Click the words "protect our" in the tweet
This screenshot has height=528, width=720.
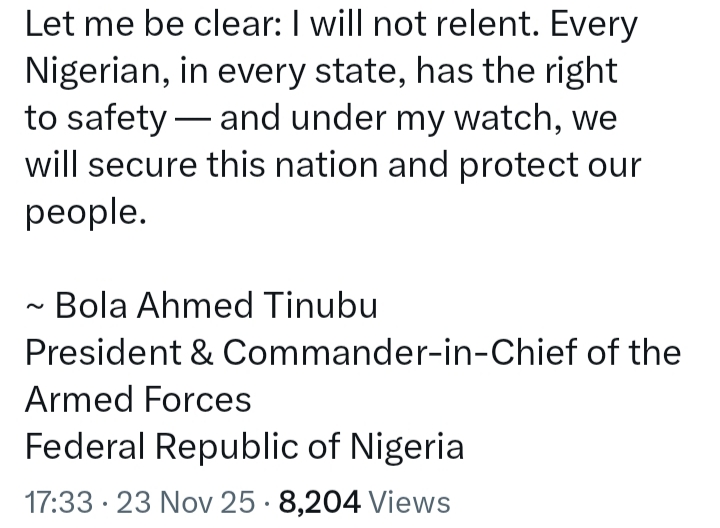tap(550, 166)
